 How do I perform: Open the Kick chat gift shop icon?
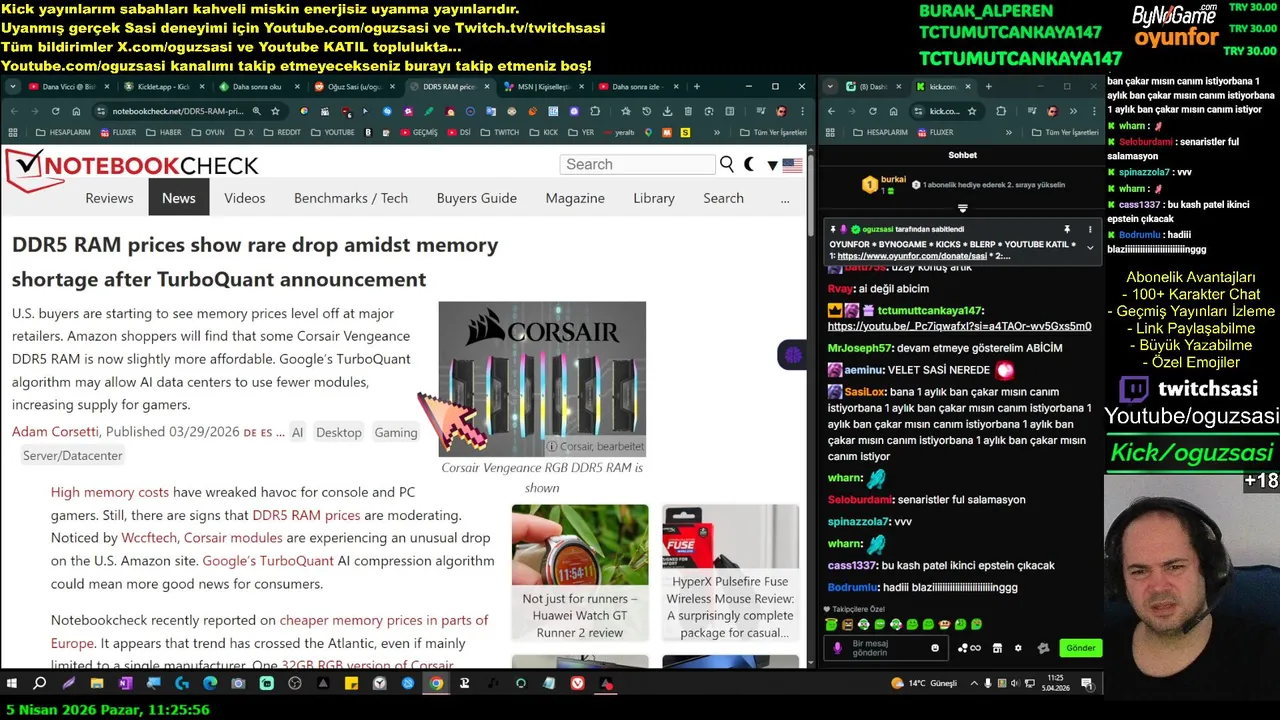click(997, 648)
